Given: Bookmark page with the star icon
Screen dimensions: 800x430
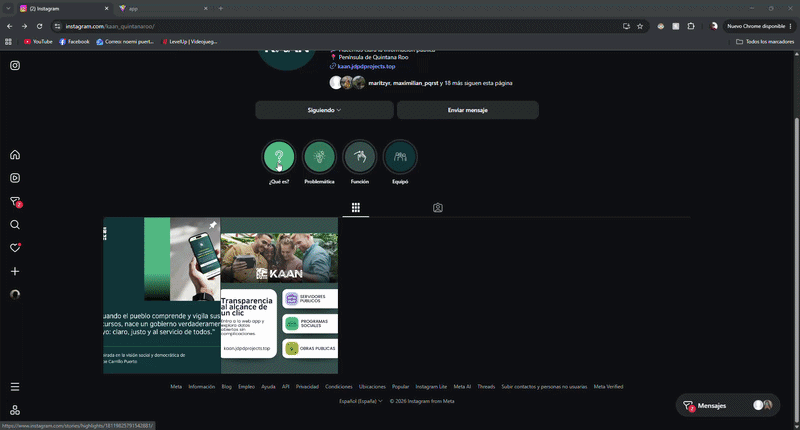Looking at the screenshot, I should [x=640, y=26].
